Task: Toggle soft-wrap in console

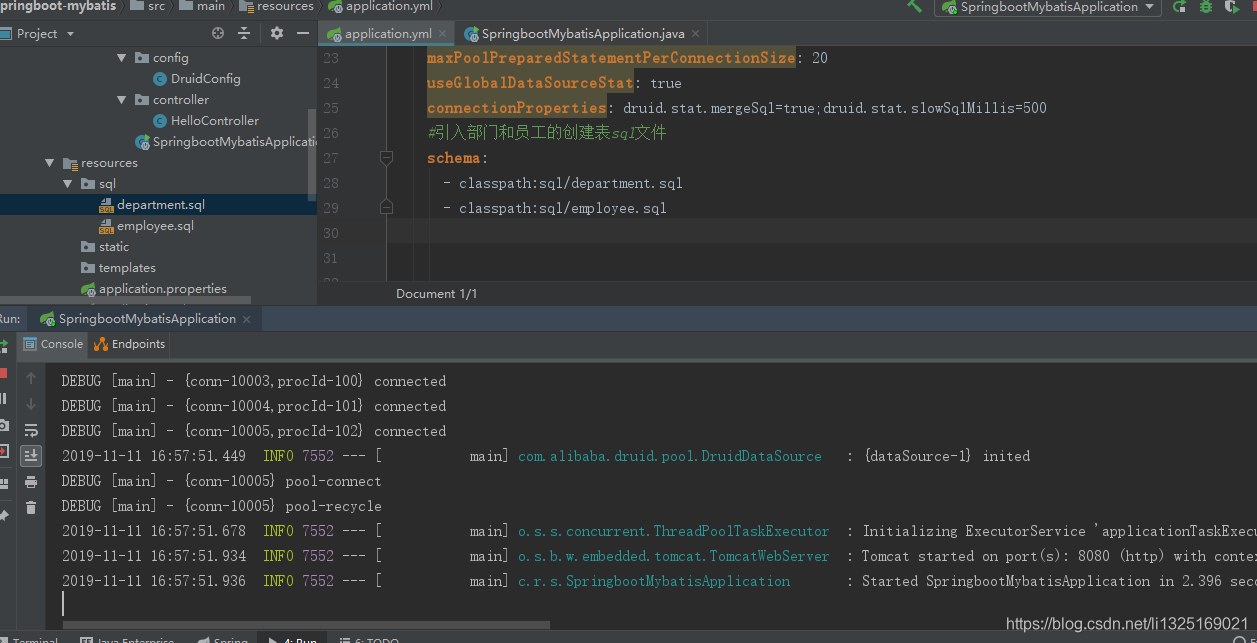Action: (31, 430)
